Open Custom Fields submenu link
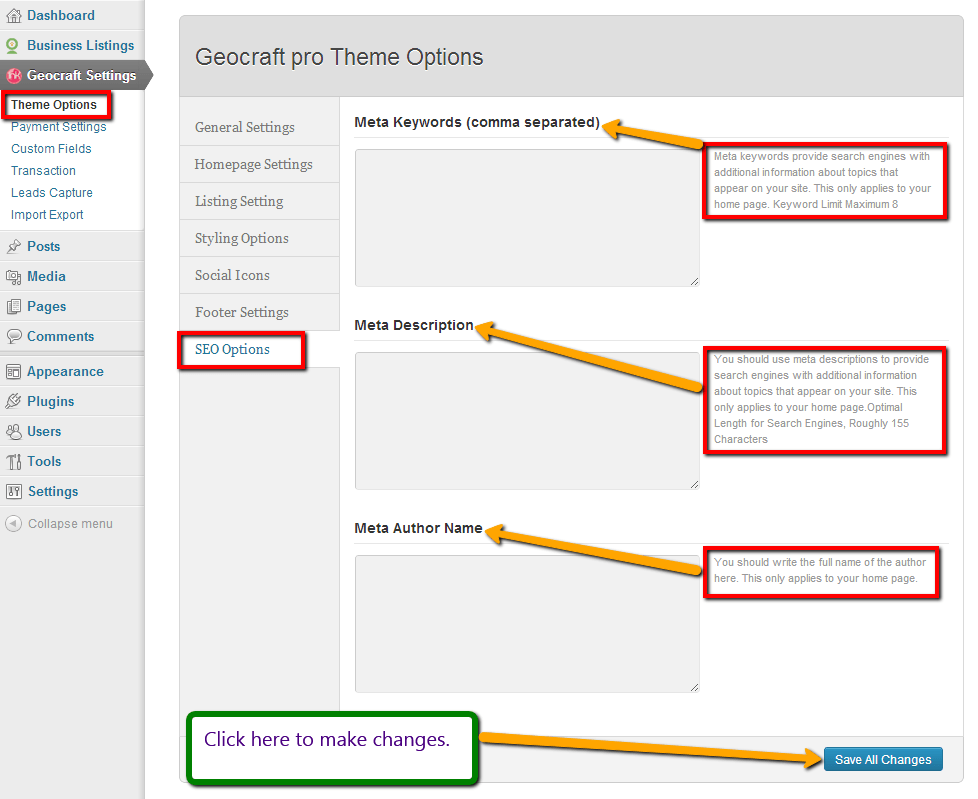The width and height of the screenshot is (978, 799). [51, 148]
